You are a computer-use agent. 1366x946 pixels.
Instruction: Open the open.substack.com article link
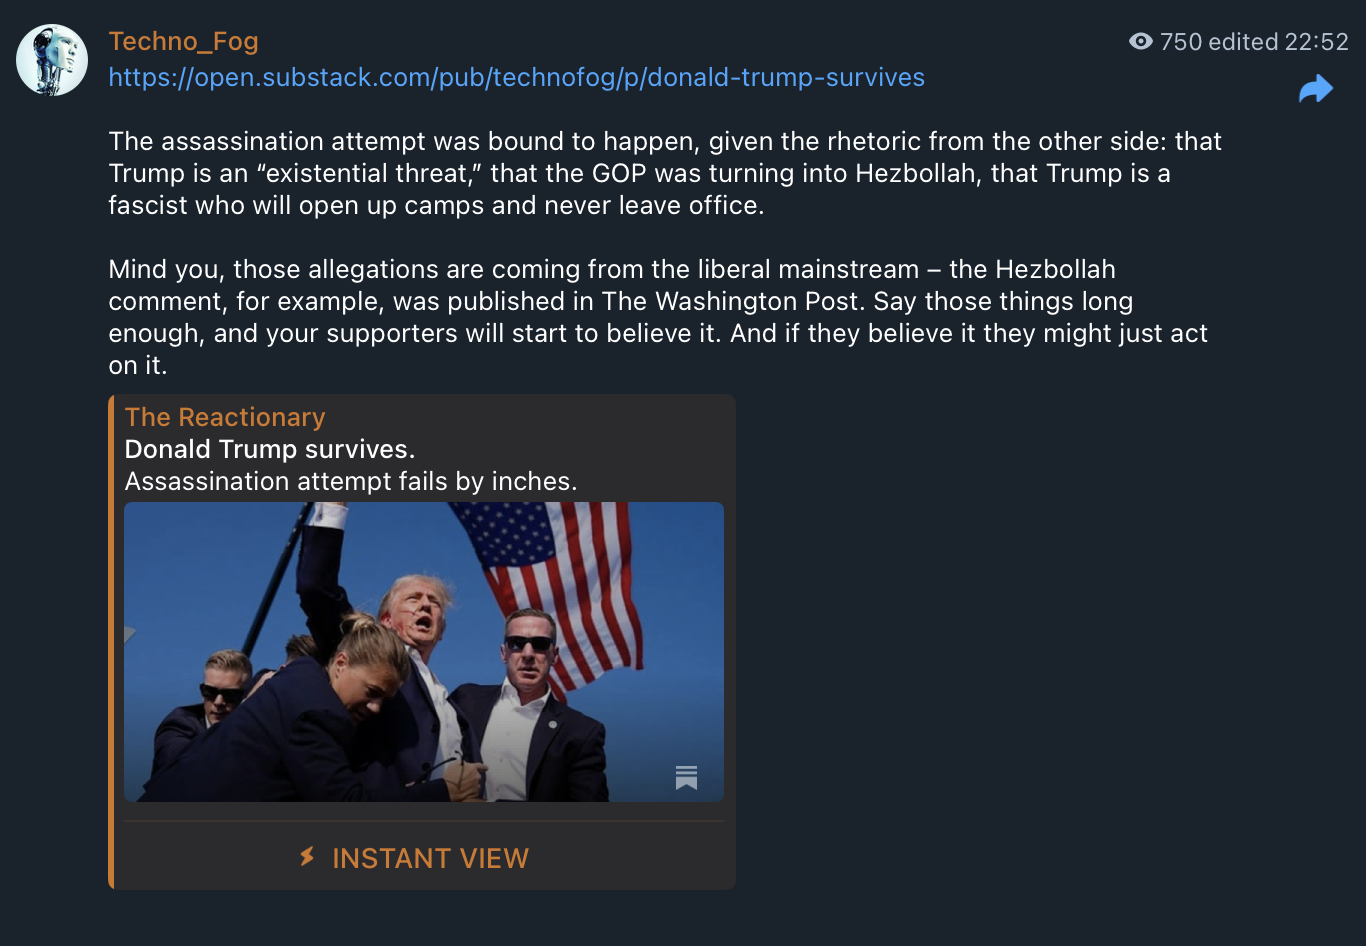coord(517,77)
